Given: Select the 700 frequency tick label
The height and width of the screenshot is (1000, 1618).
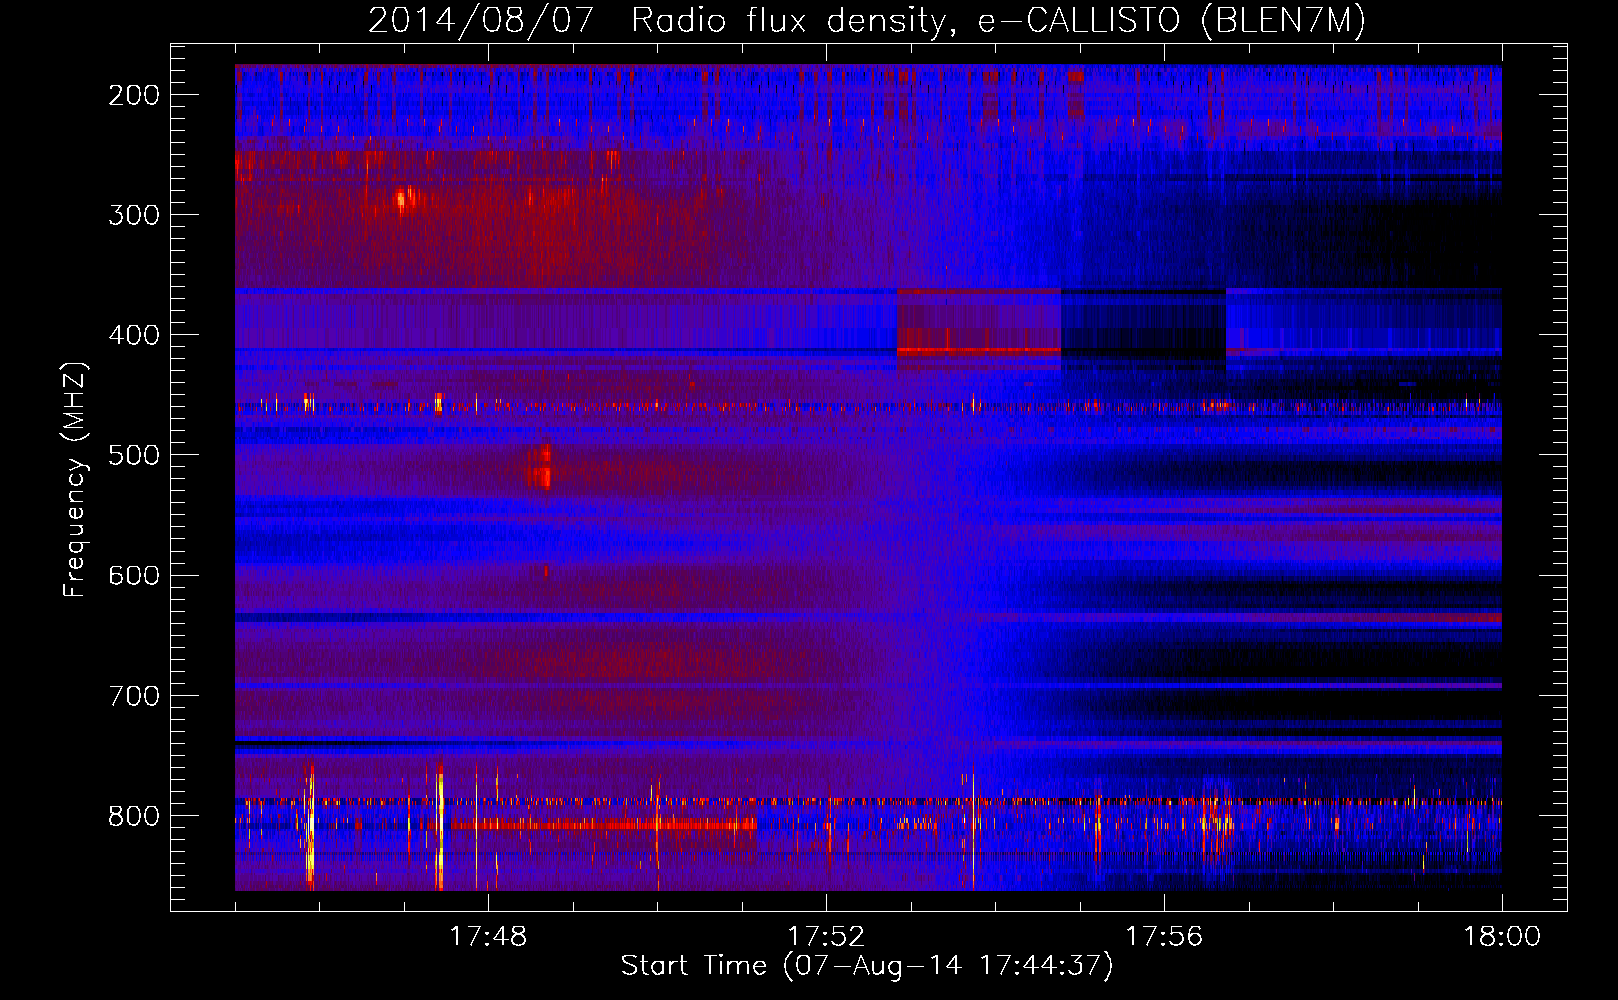Looking at the screenshot, I should point(134,696).
